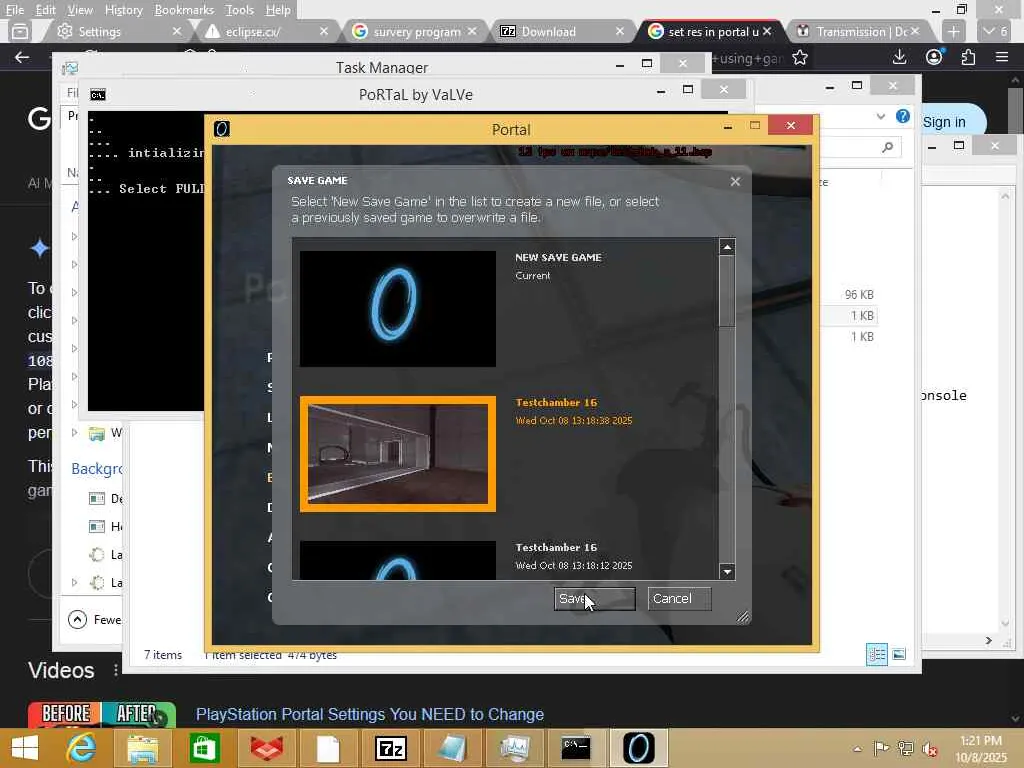Click the save list scrollbar thumb
Viewport: 1024px width, 768px height.
tap(727, 291)
